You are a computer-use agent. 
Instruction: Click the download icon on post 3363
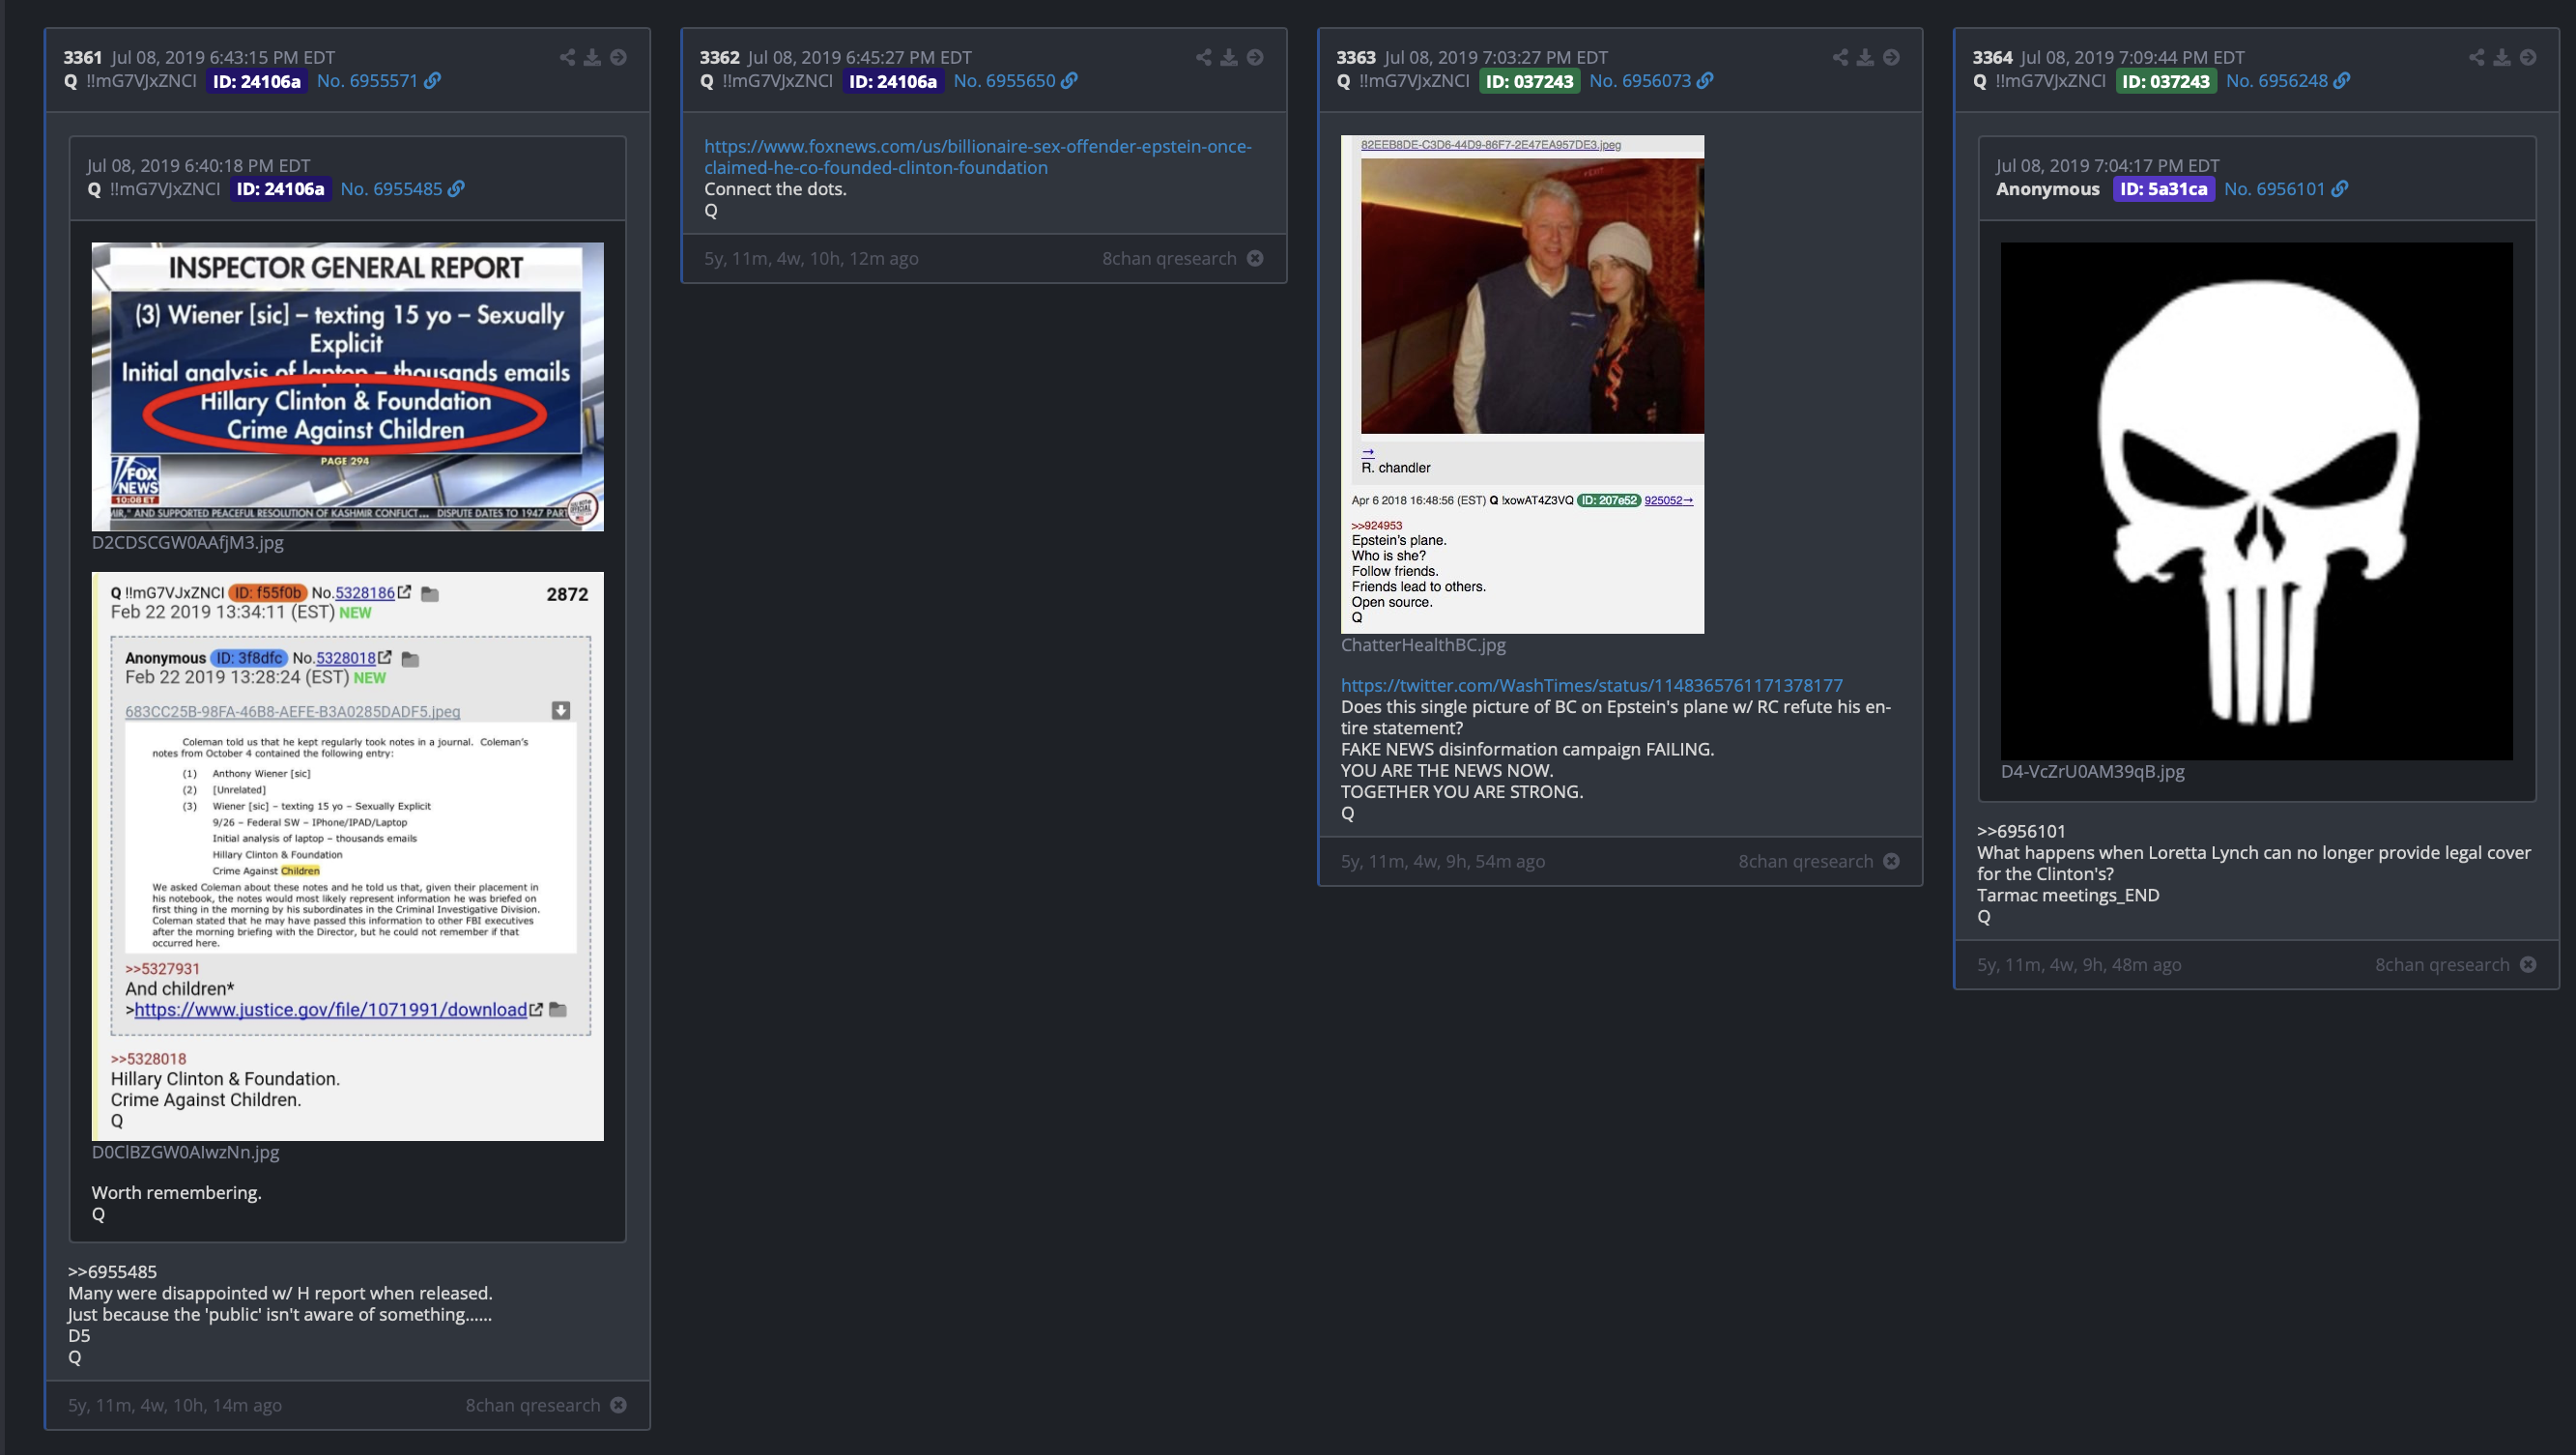[x=1866, y=57]
